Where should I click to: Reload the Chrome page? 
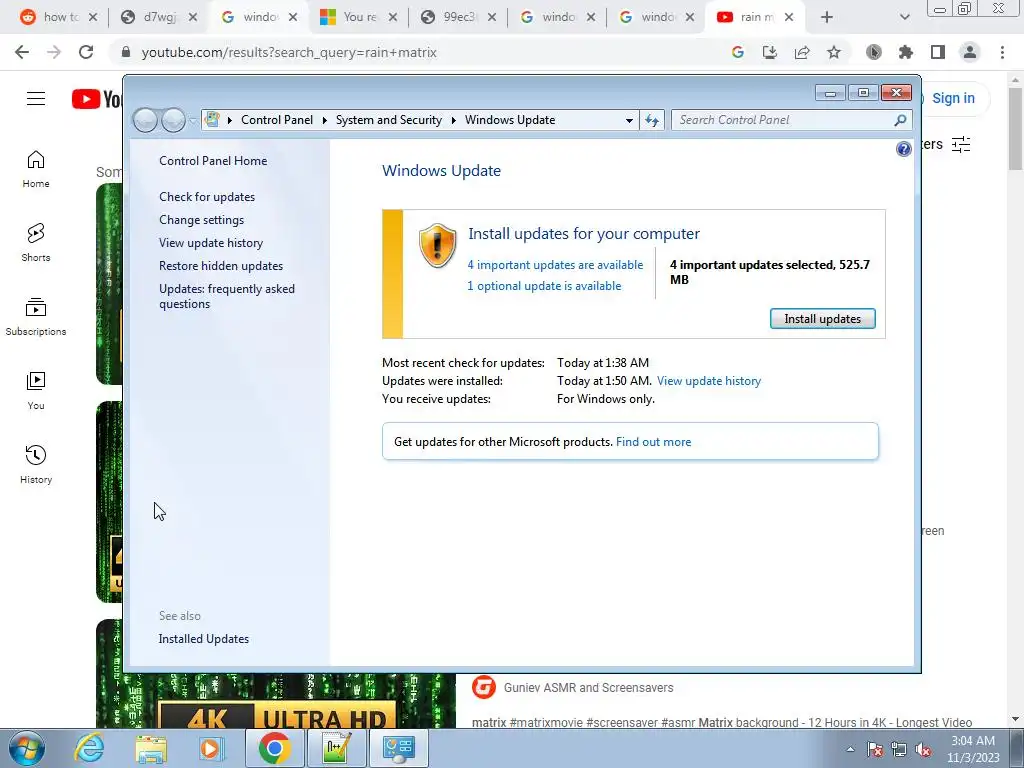[86, 52]
